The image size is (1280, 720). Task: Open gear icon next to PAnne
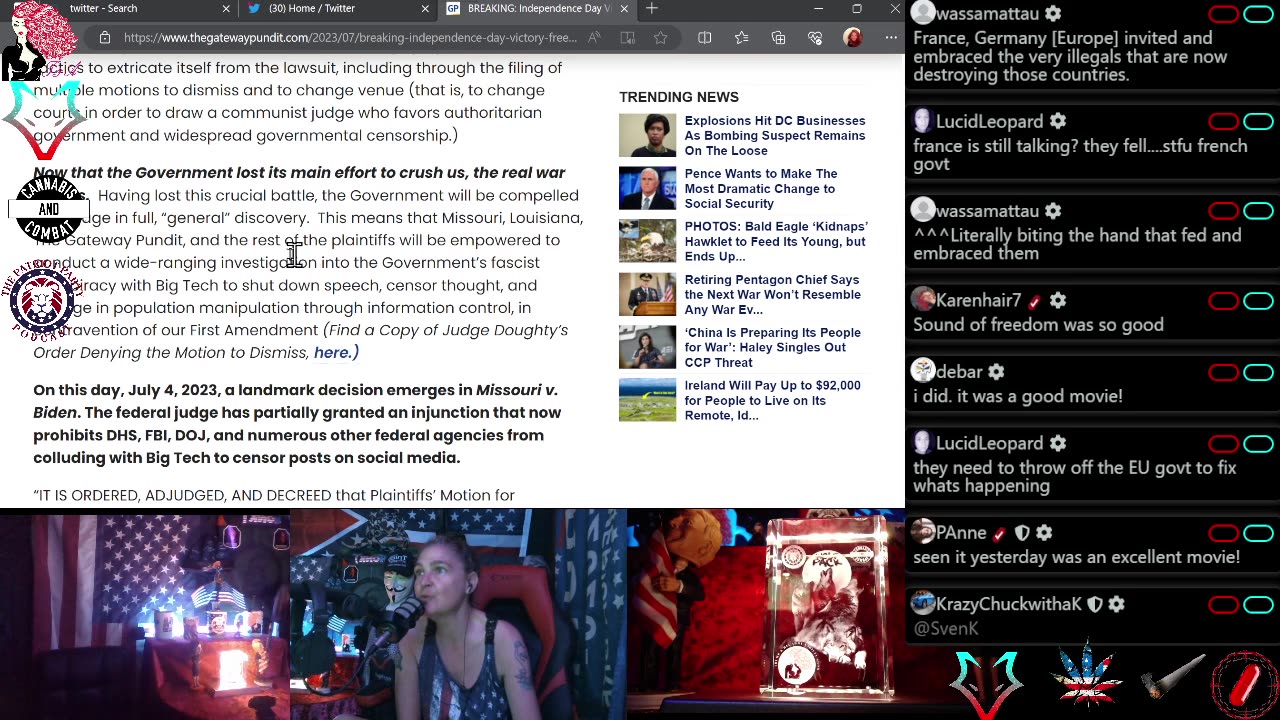click(1044, 533)
